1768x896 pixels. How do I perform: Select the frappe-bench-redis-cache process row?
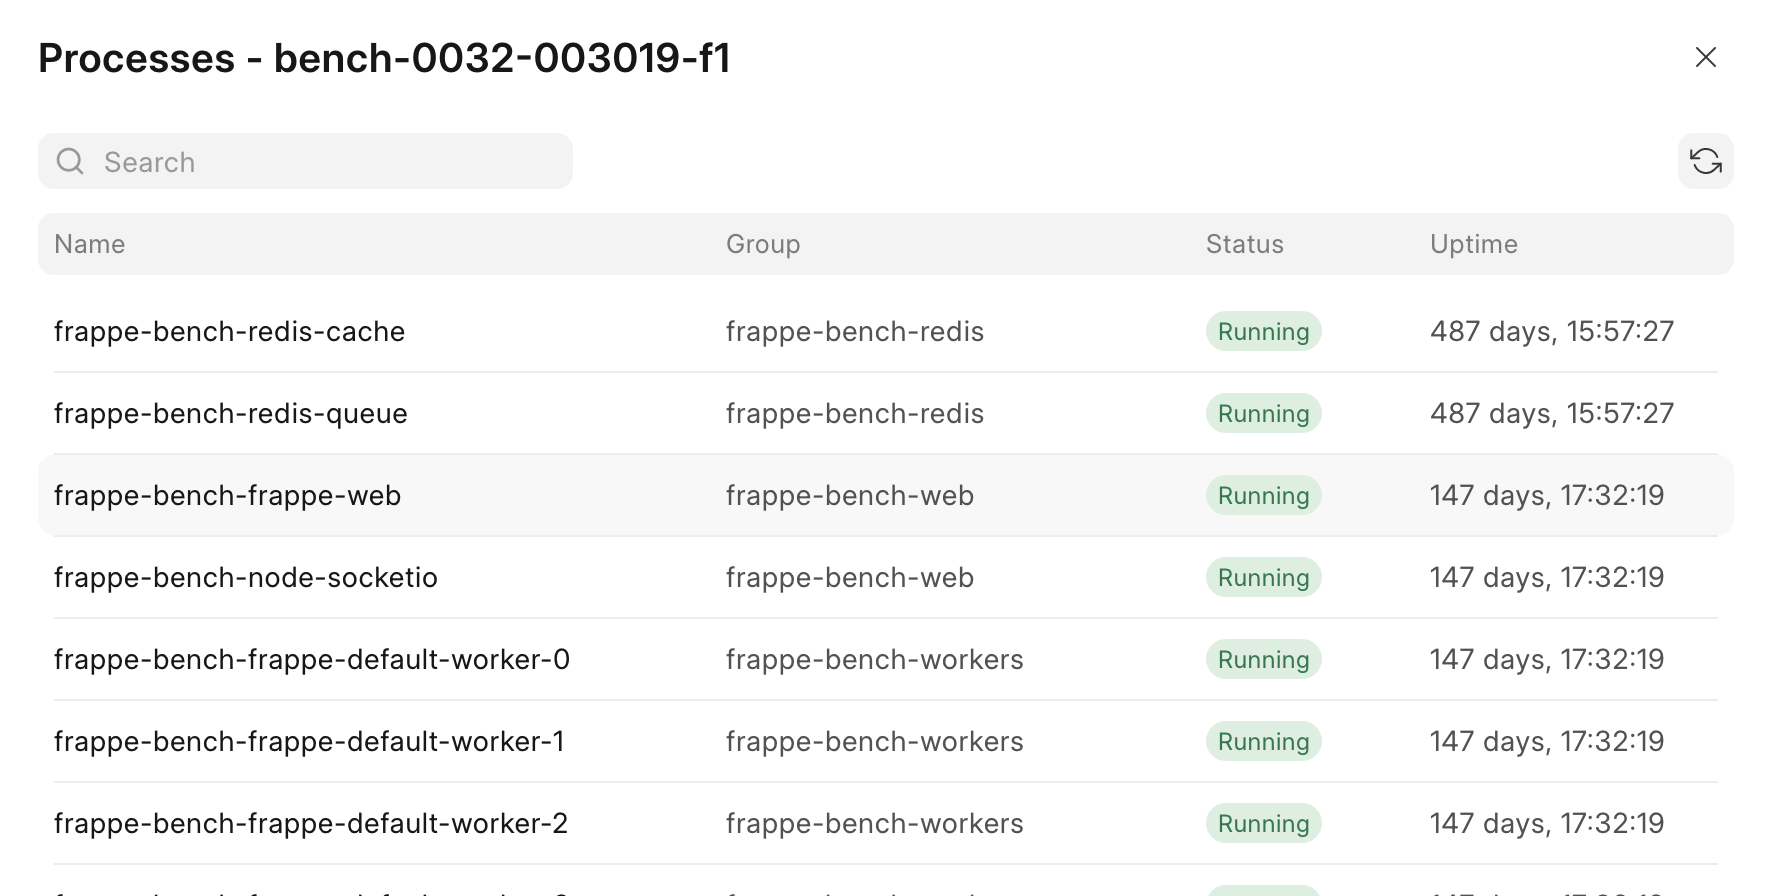(229, 331)
